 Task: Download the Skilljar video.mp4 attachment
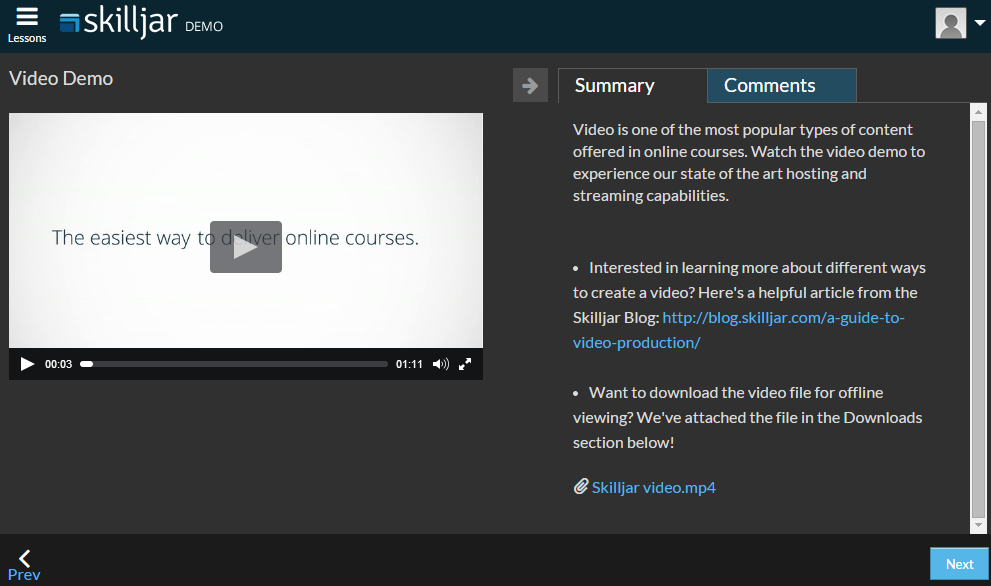click(x=653, y=488)
